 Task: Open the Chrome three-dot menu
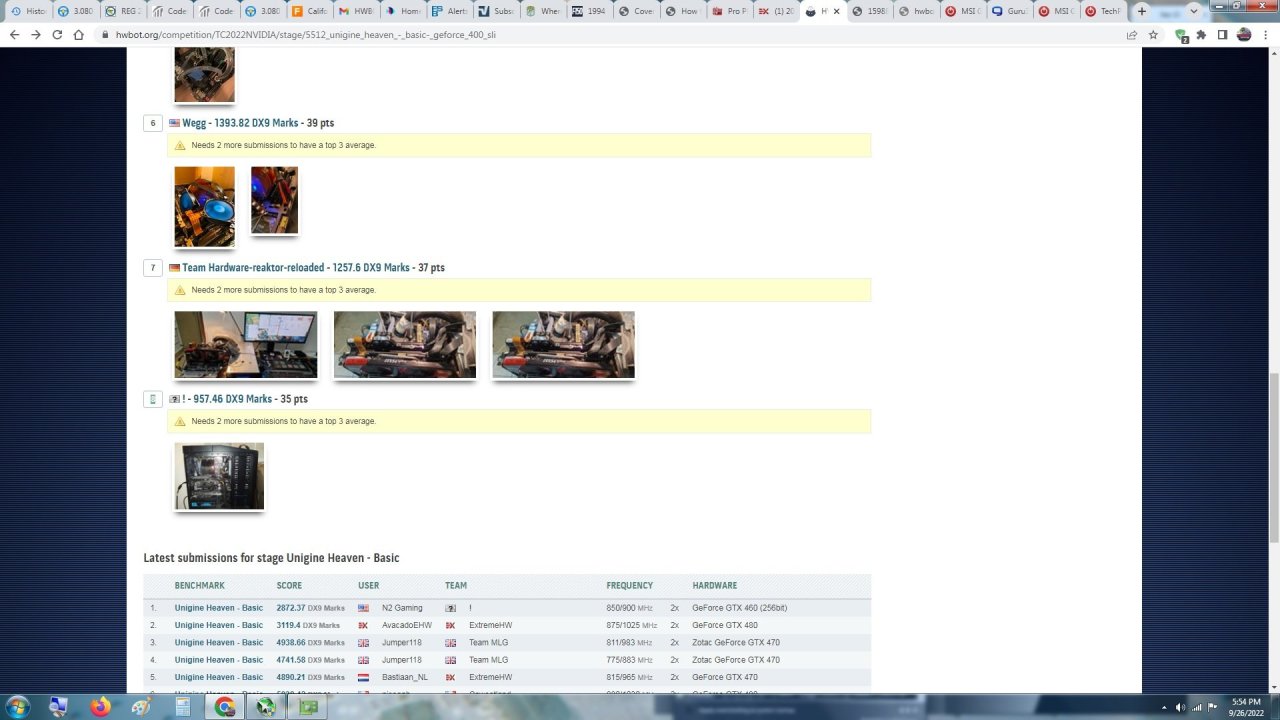[x=1265, y=34]
